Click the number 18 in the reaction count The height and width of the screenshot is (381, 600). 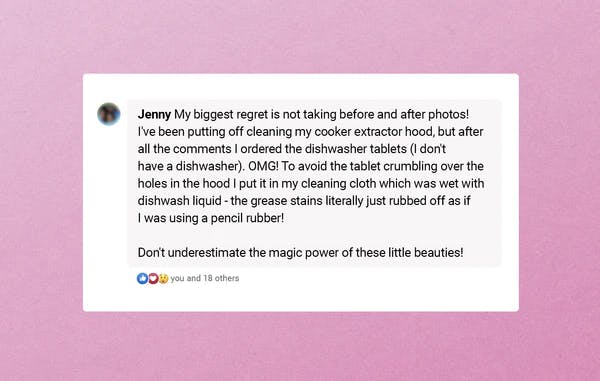pyautogui.click(x=208, y=278)
